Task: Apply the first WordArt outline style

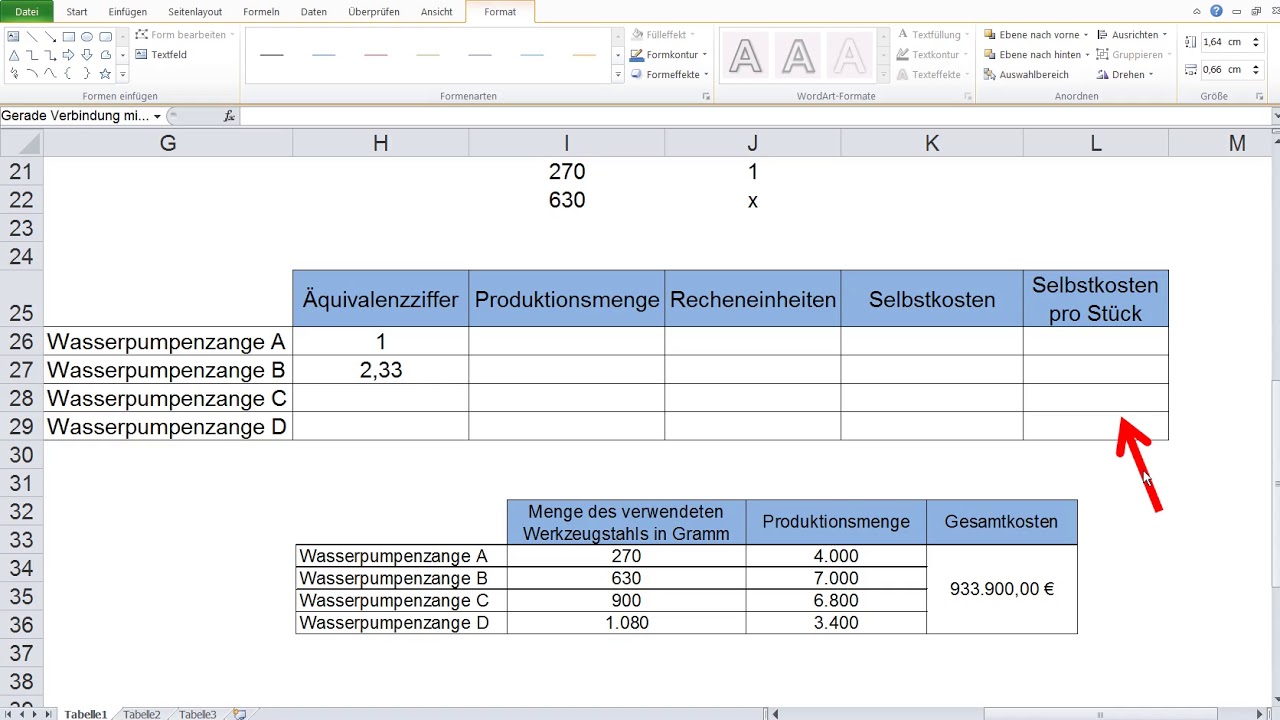Action: point(746,57)
